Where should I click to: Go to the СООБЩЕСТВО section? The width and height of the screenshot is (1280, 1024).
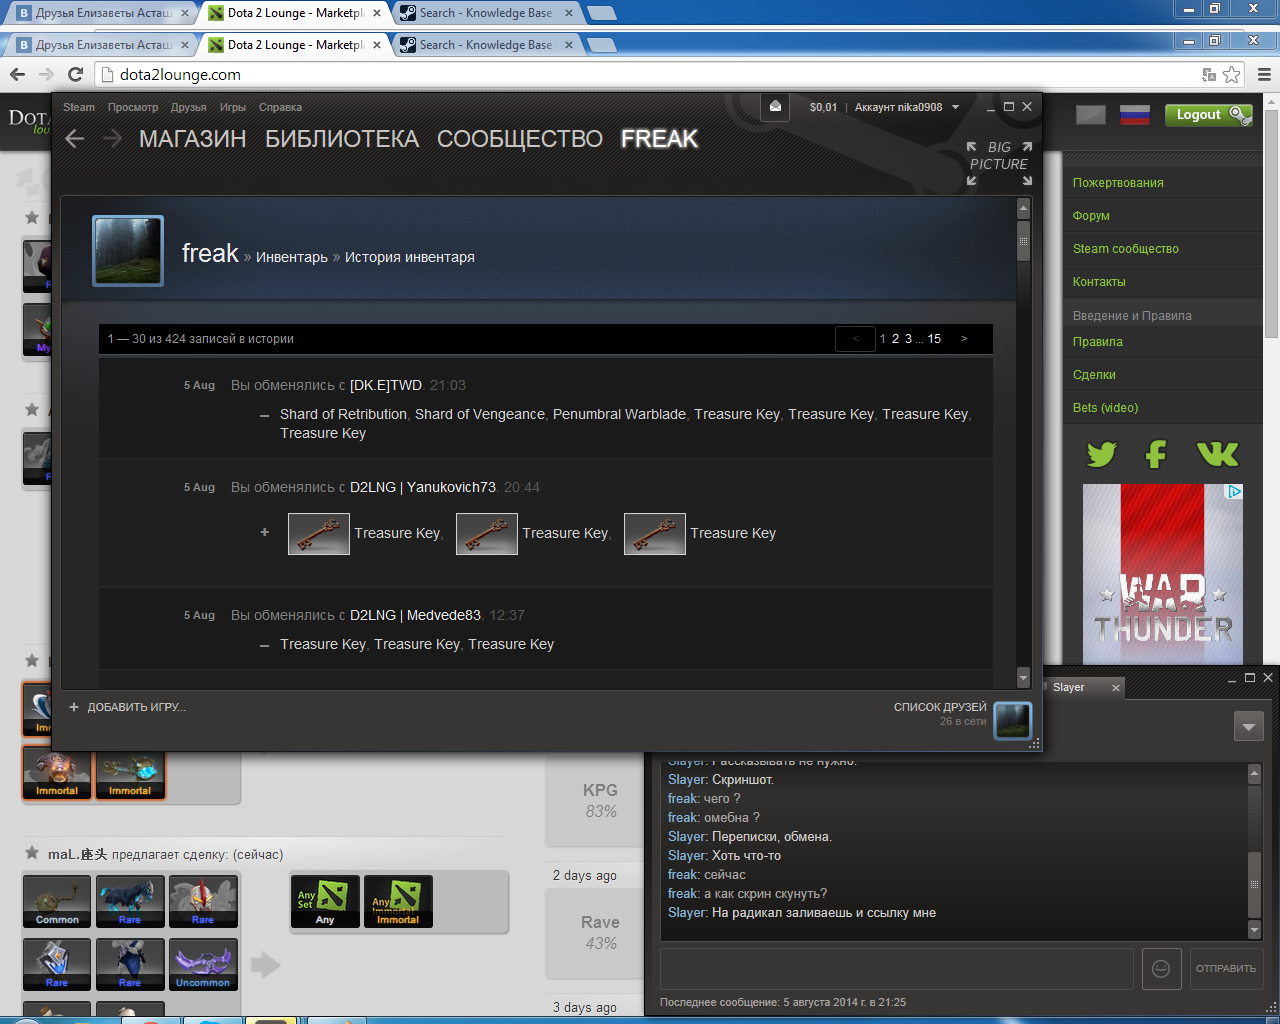point(520,139)
